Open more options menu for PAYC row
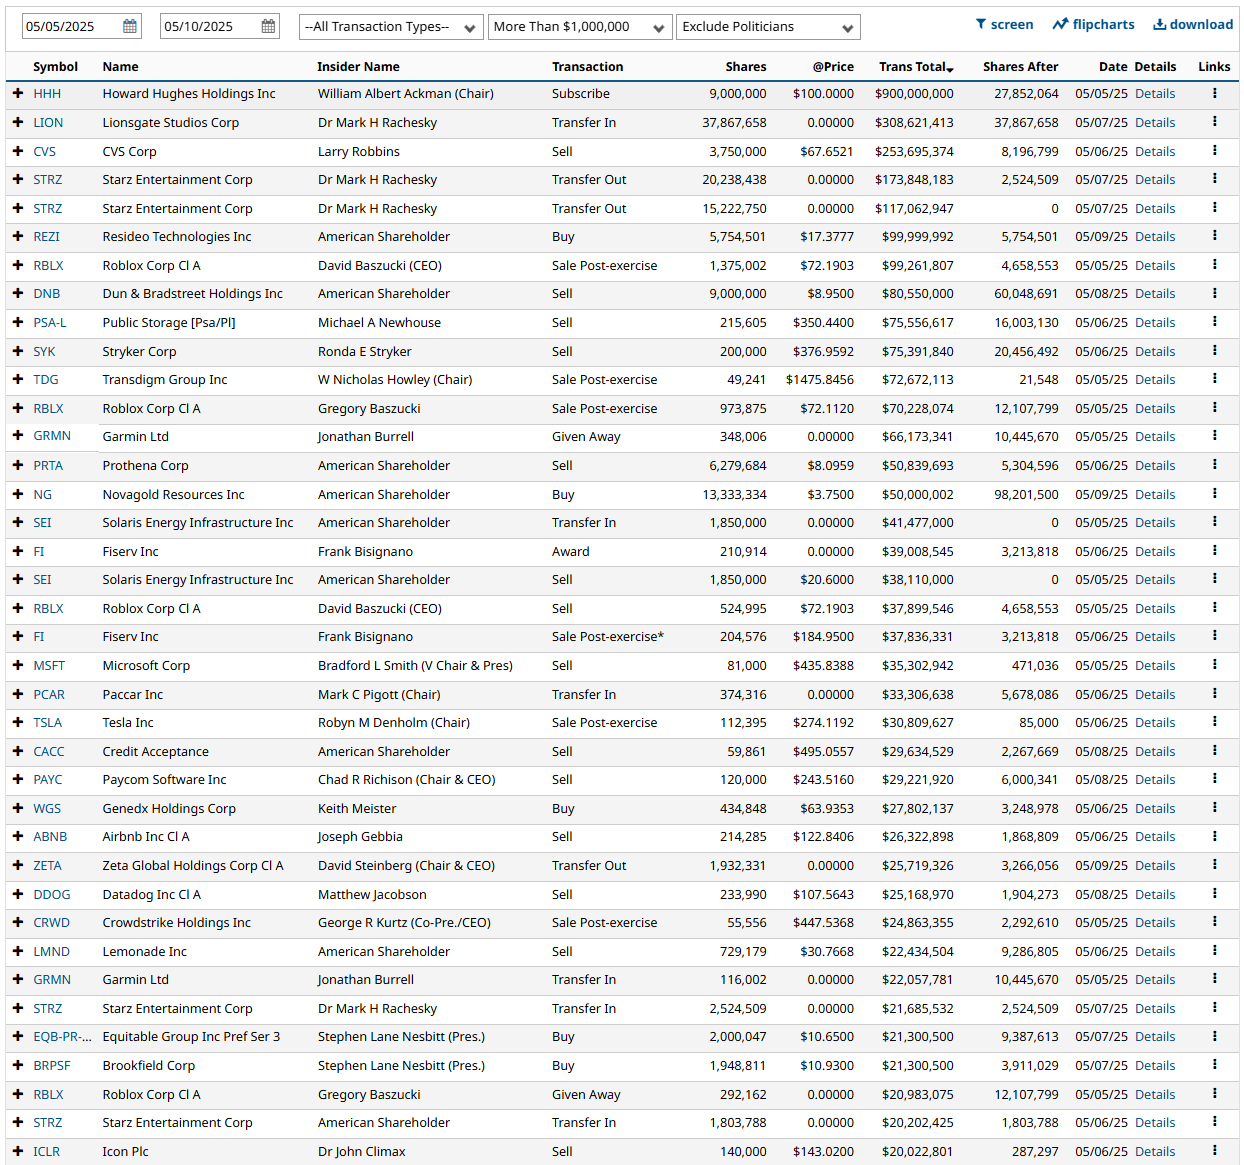The width and height of the screenshot is (1244, 1165). (x=1215, y=779)
